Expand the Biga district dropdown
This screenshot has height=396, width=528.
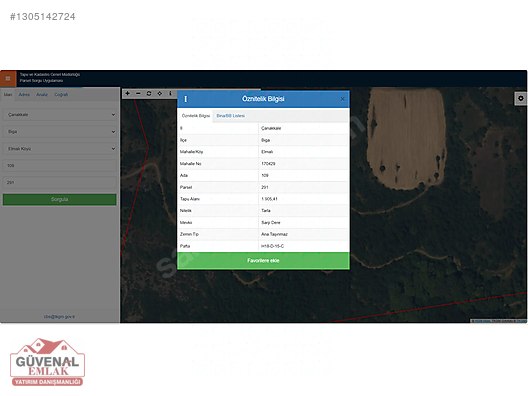(60, 132)
